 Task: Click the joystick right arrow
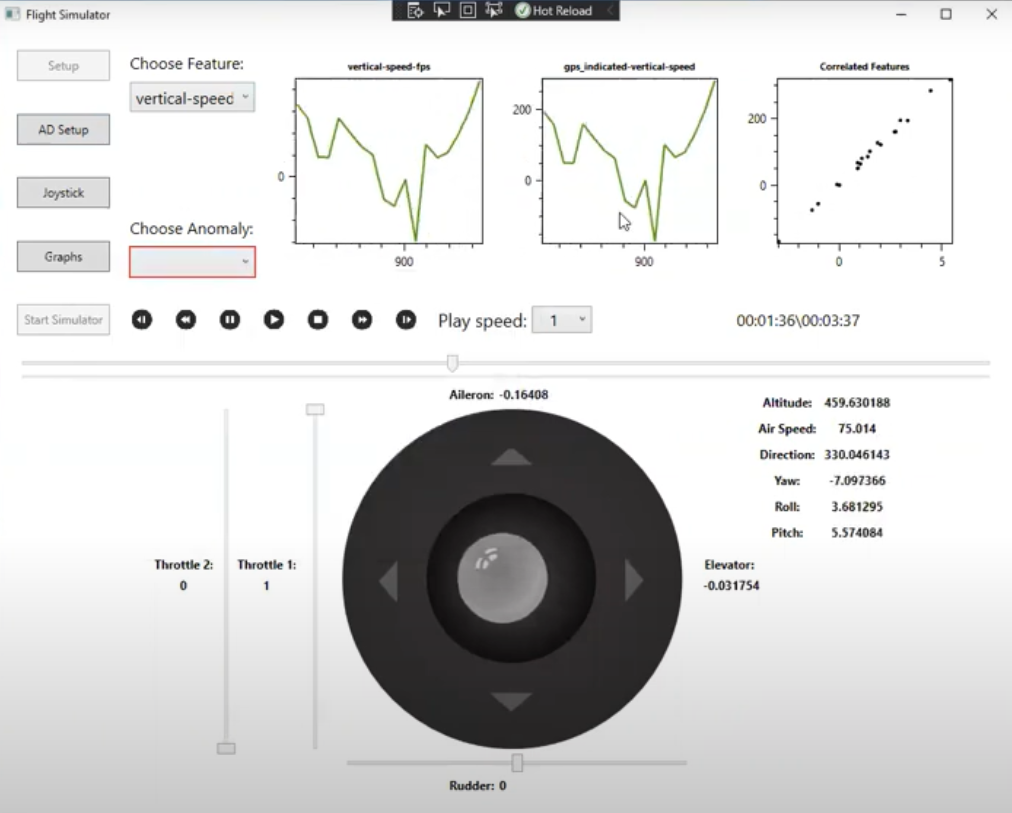pyautogui.click(x=634, y=581)
